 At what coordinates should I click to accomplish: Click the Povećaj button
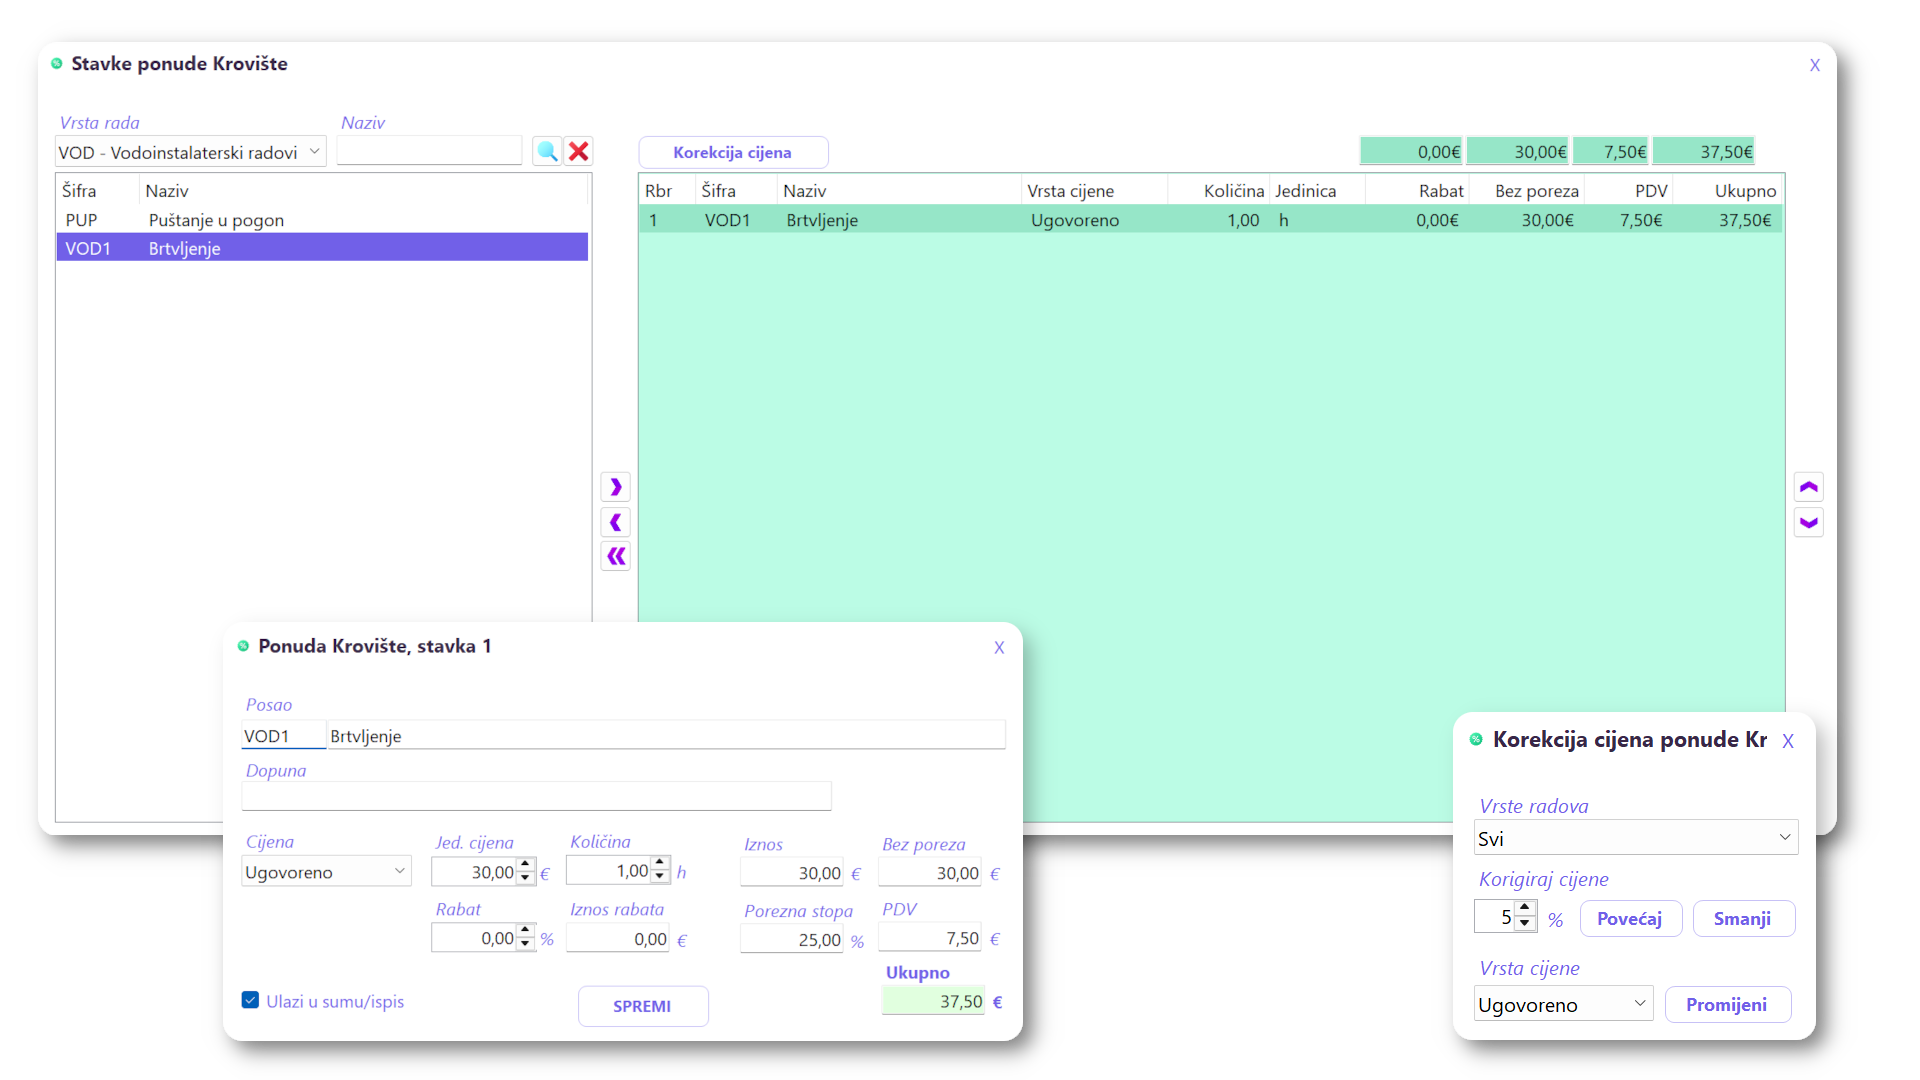(x=1629, y=918)
